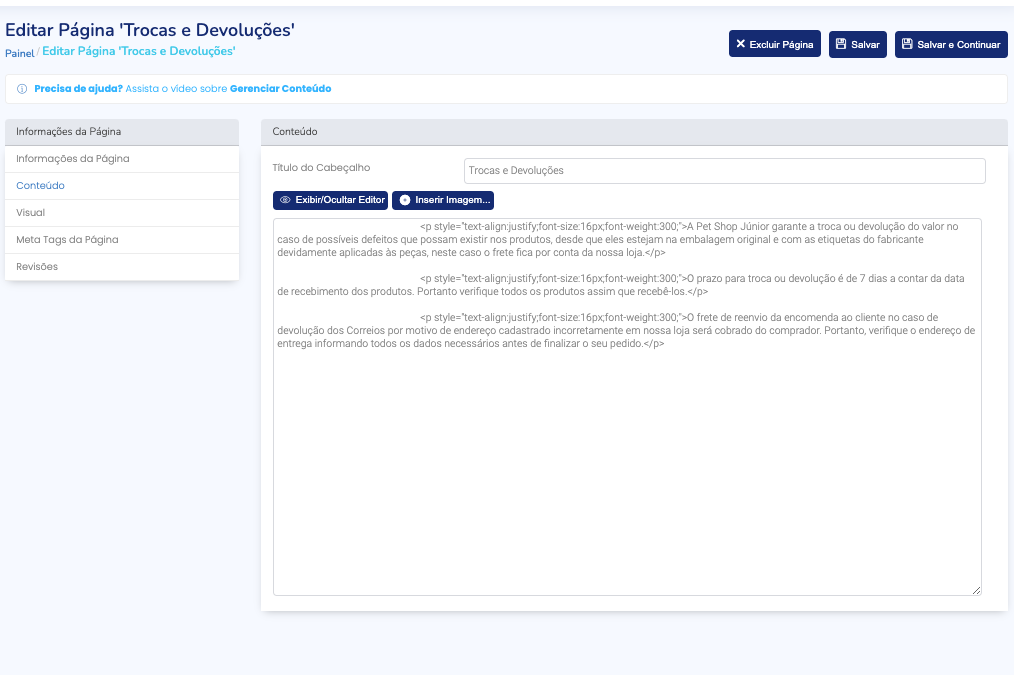Open Informações da Página sidebar item
Image resolution: width=1014 pixels, height=675 pixels.
point(73,159)
